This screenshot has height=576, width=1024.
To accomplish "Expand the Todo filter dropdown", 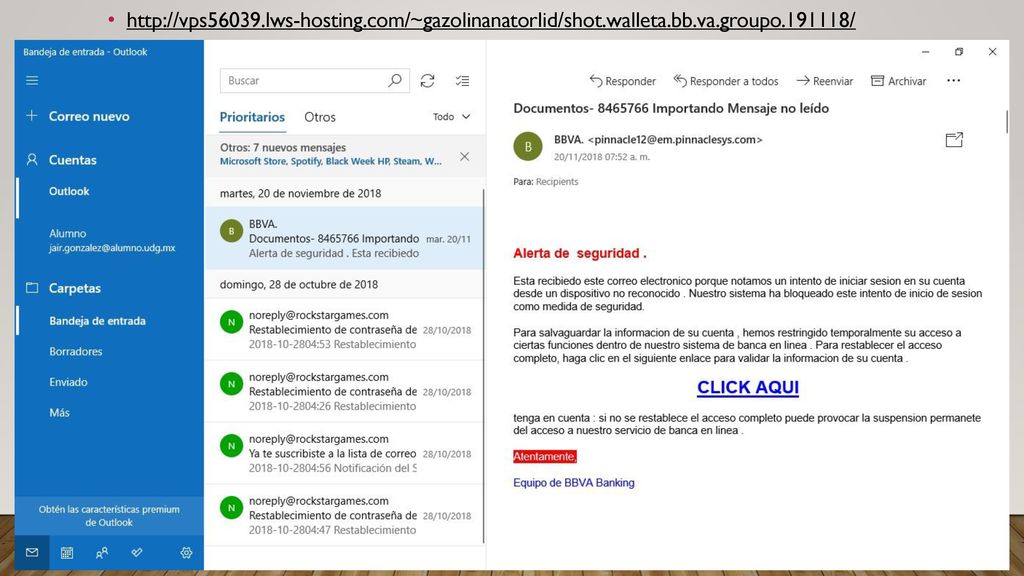I will point(451,116).
